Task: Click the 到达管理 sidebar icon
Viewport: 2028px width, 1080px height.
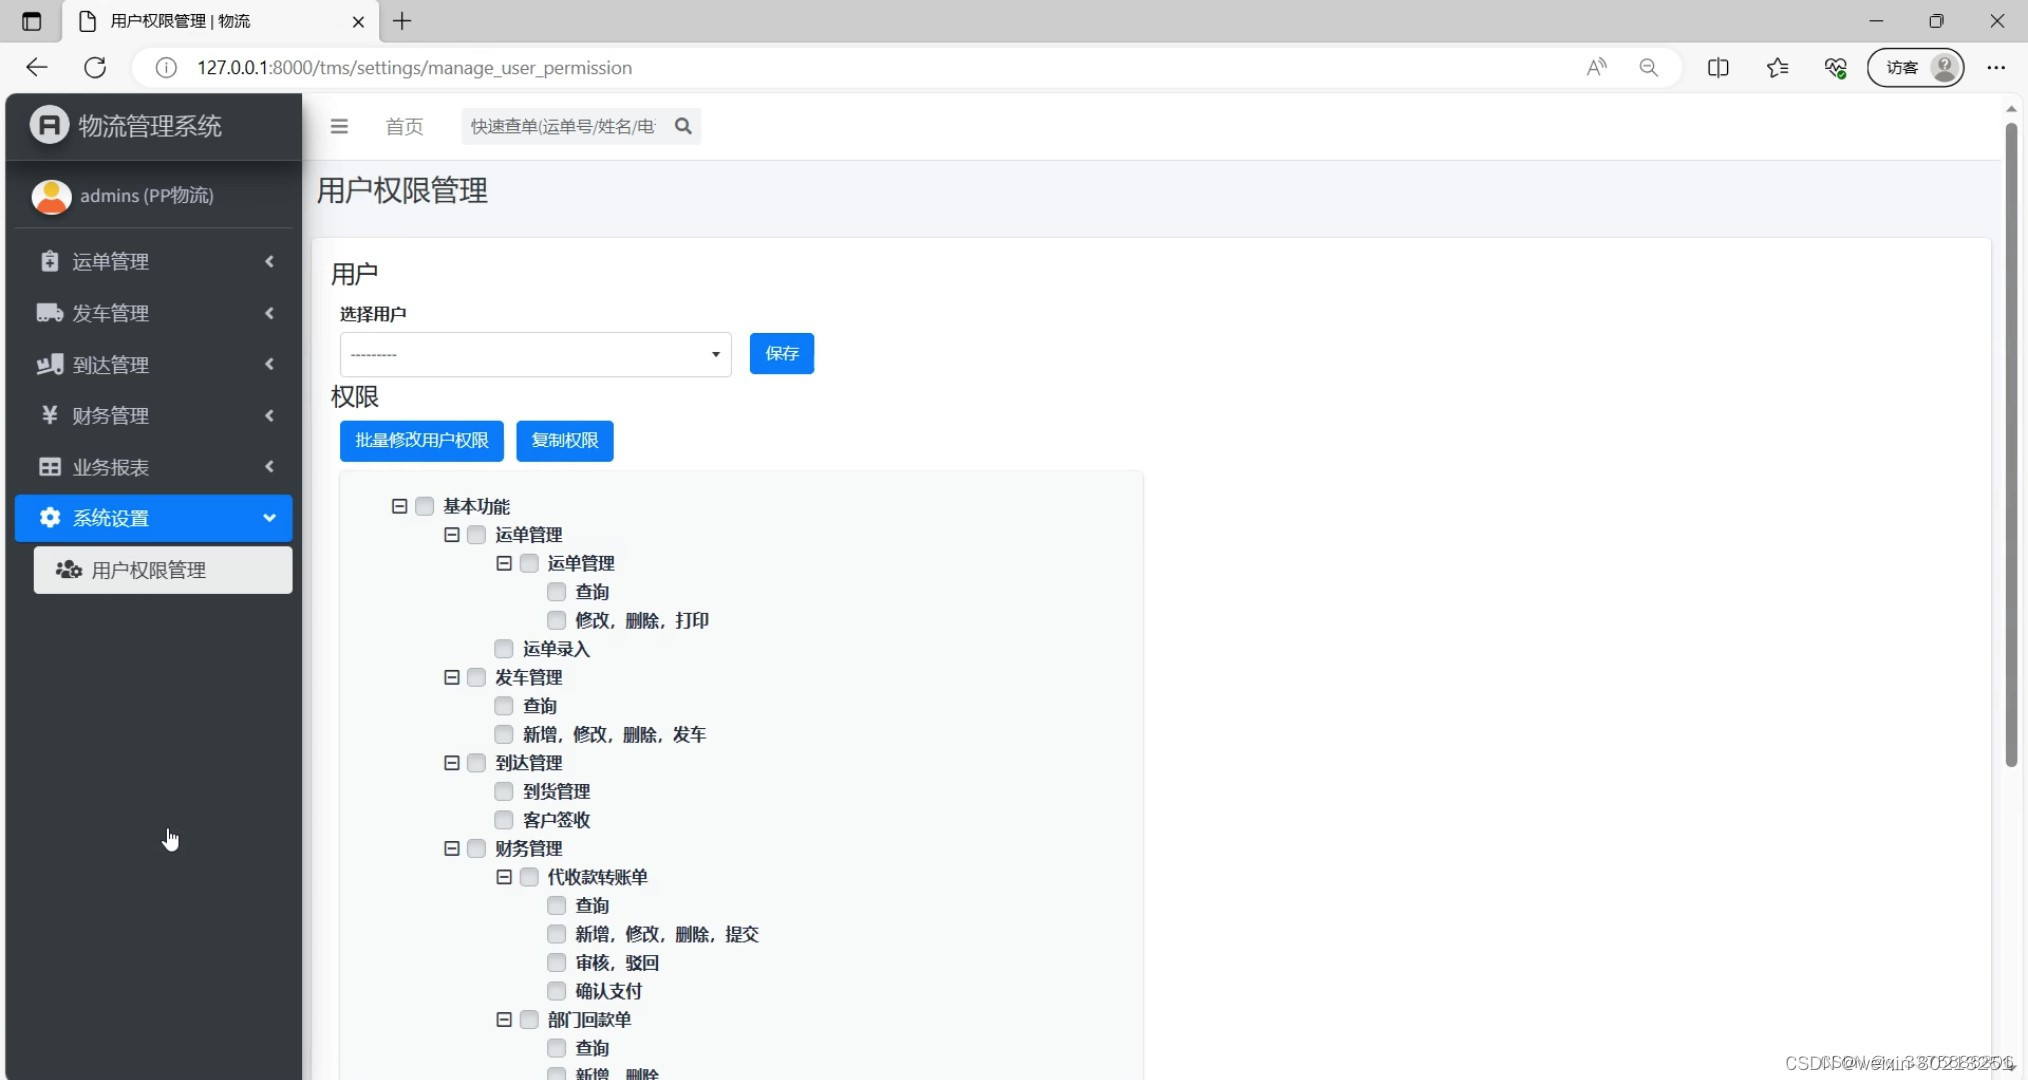Action: [x=48, y=364]
